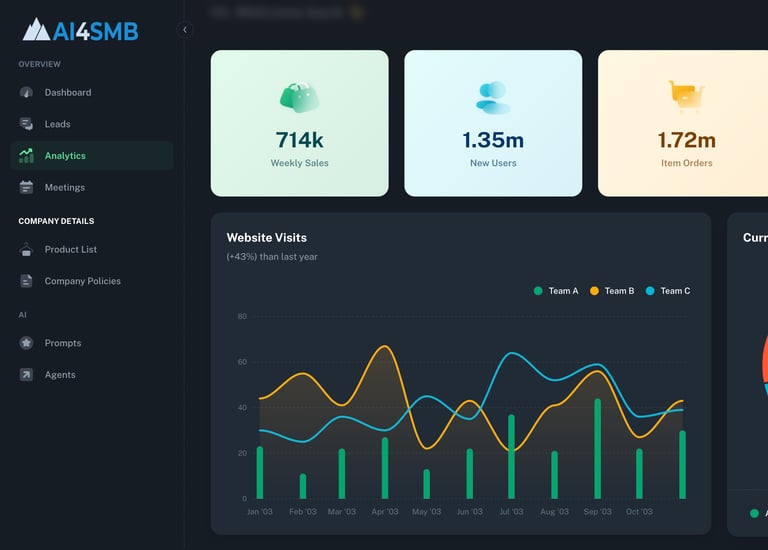Image resolution: width=768 pixels, height=550 pixels.
Task: Click the Item Orders label
Action: coord(686,163)
